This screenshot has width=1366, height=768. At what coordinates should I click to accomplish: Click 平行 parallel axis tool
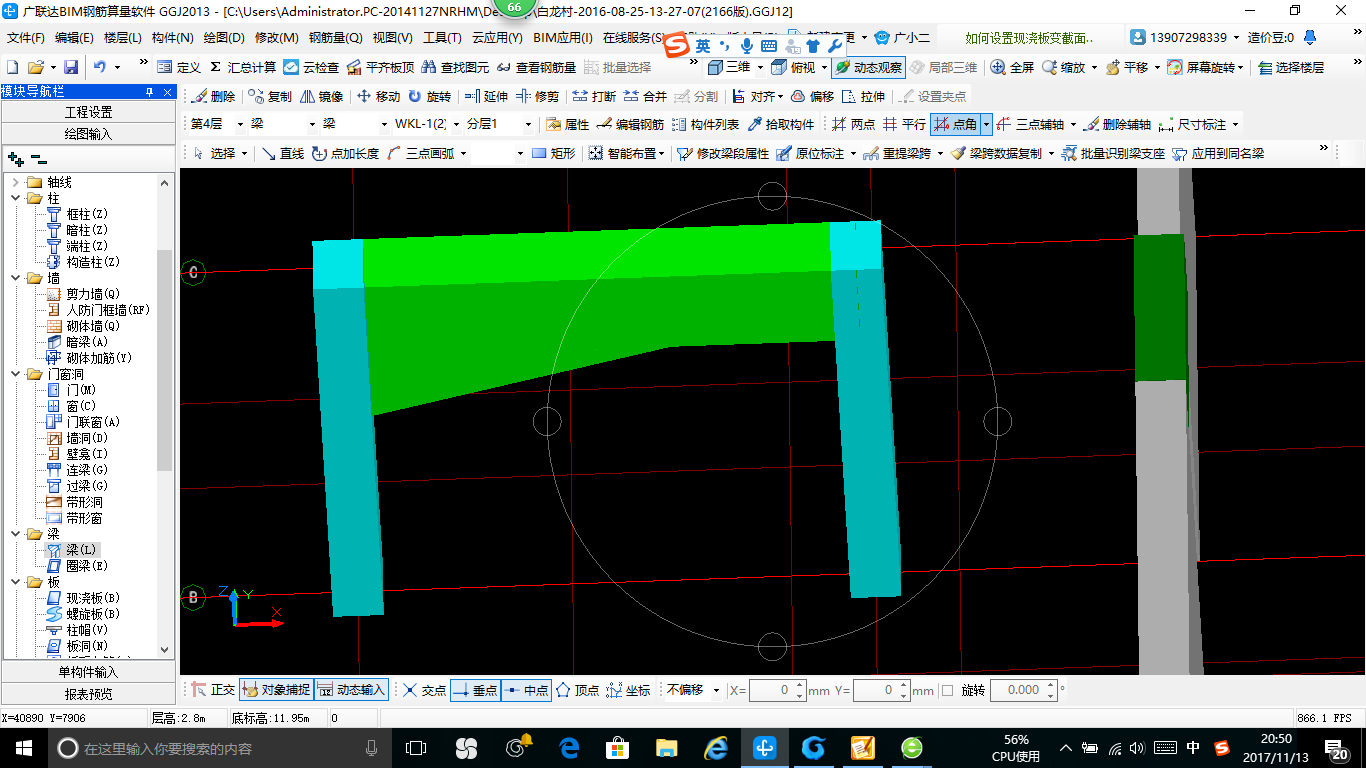tap(903, 125)
